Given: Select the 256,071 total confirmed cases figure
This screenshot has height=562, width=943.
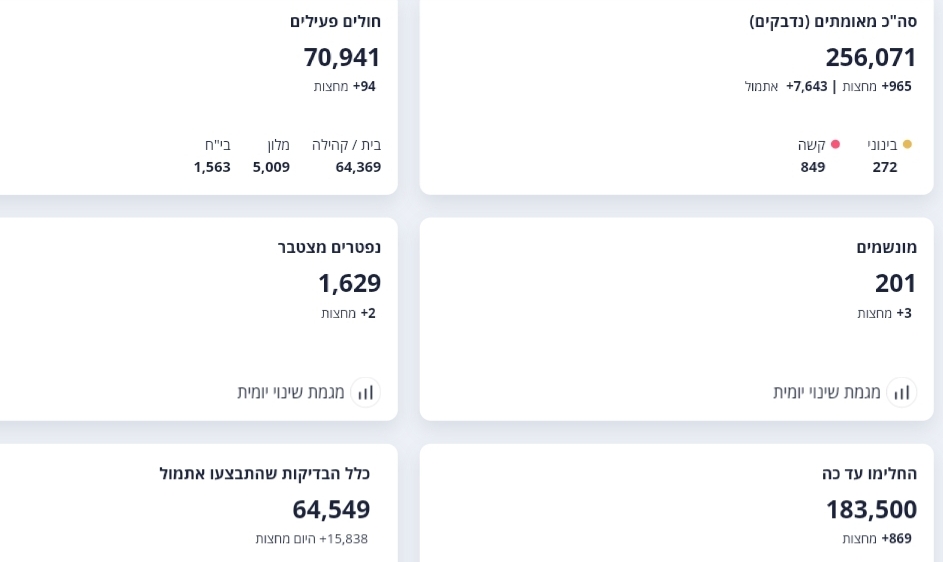Looking at the screenshot, I should [870, 57].
